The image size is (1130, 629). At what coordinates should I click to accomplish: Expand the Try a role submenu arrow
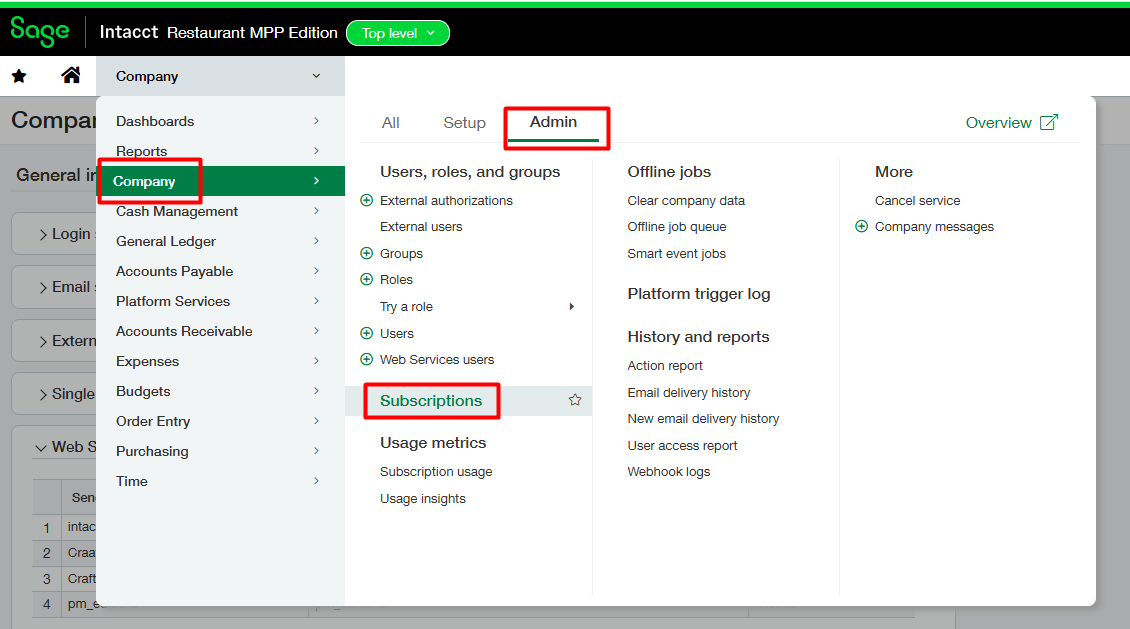(x=571, y=306)
